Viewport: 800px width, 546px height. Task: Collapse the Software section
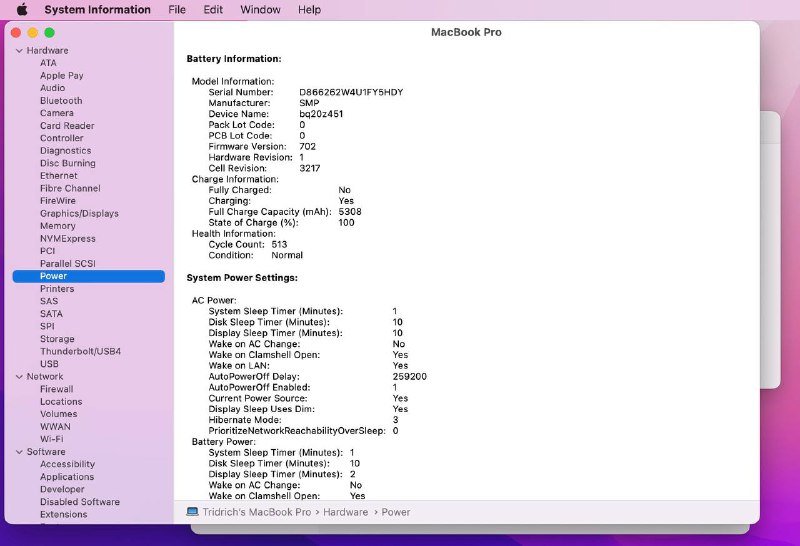(19, 452)
